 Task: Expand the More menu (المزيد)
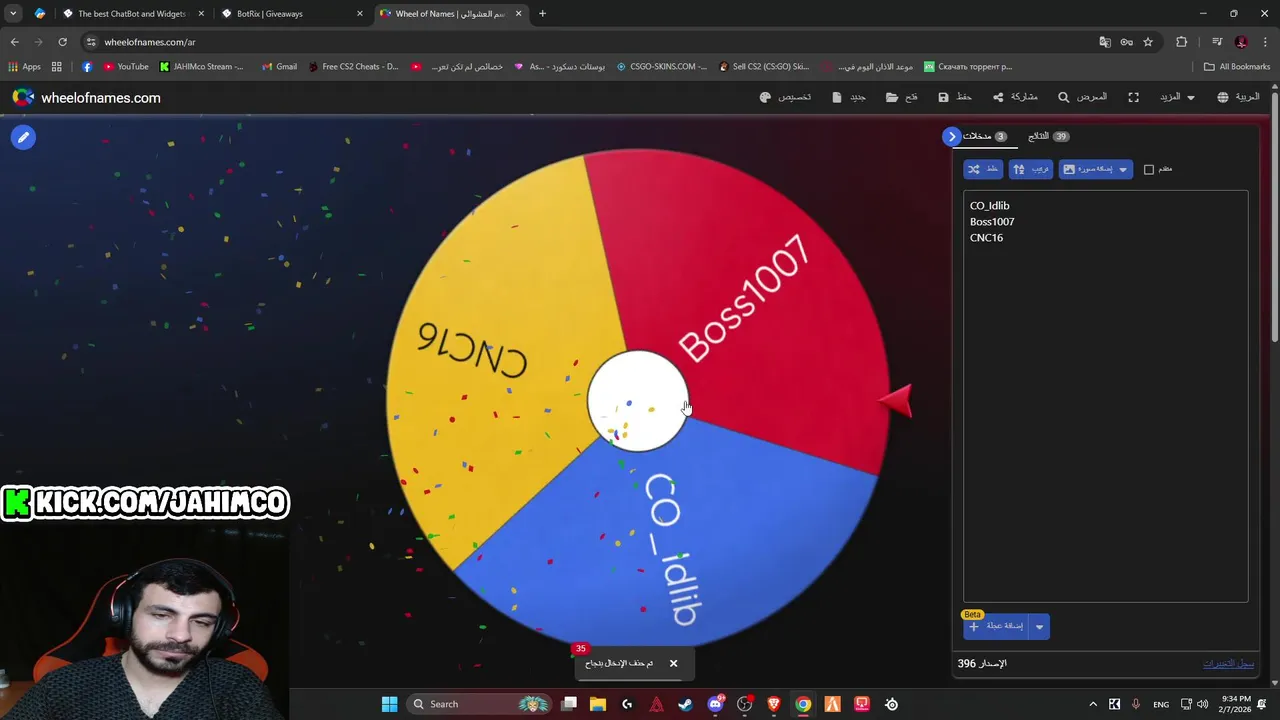click(1177, 97)
